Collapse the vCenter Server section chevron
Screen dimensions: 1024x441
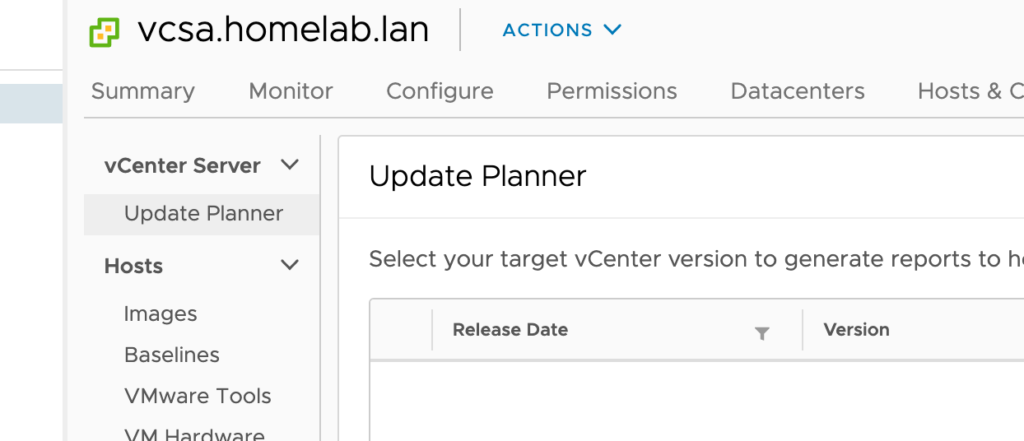[289, 165]
